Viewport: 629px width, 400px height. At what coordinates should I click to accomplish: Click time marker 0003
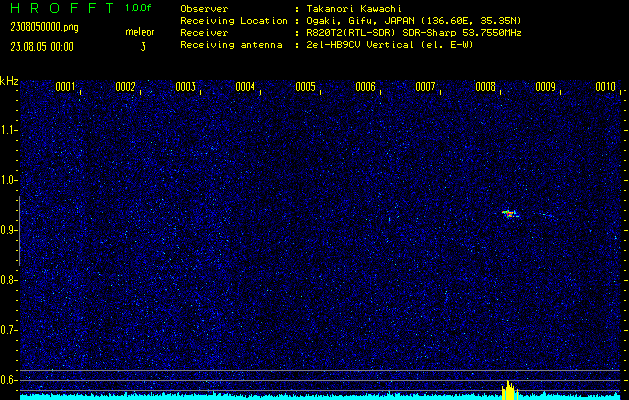pos(185,87)
